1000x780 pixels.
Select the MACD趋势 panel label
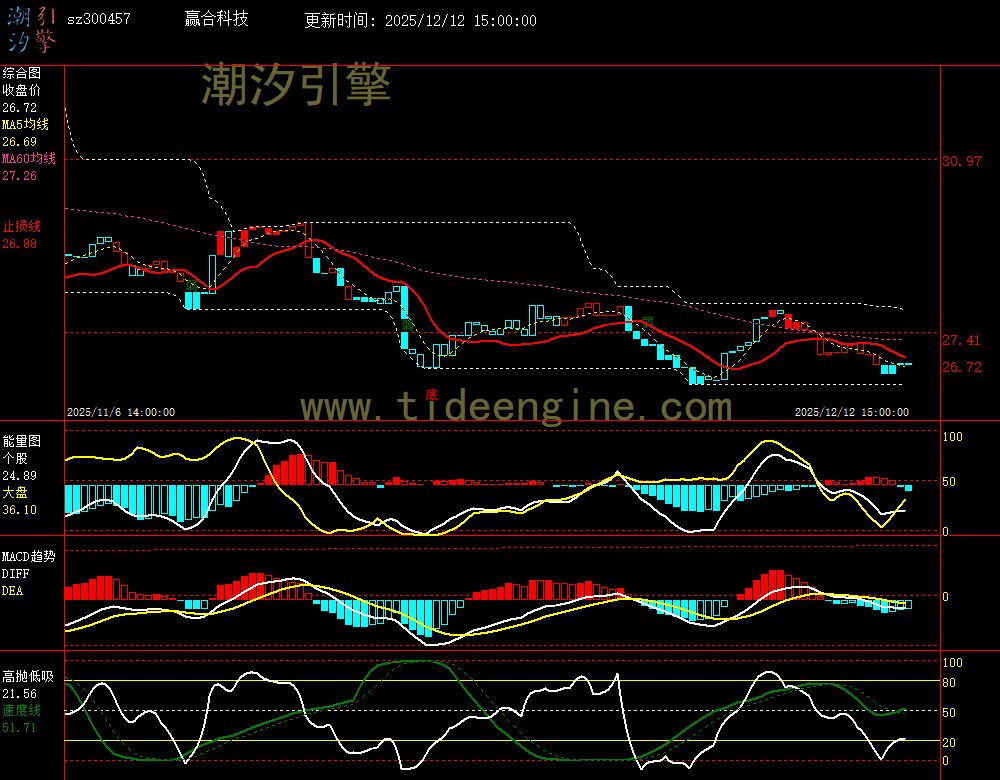coord(28,556)
